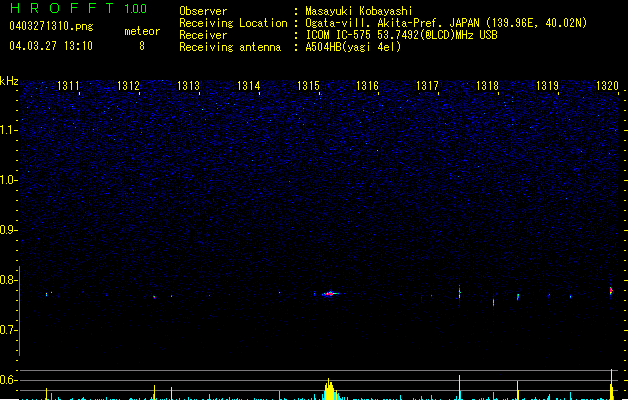This screenshot has height=400, width=629.
Task: Click the 0.6 kHz frequency label
Action: tap(8, 380)
